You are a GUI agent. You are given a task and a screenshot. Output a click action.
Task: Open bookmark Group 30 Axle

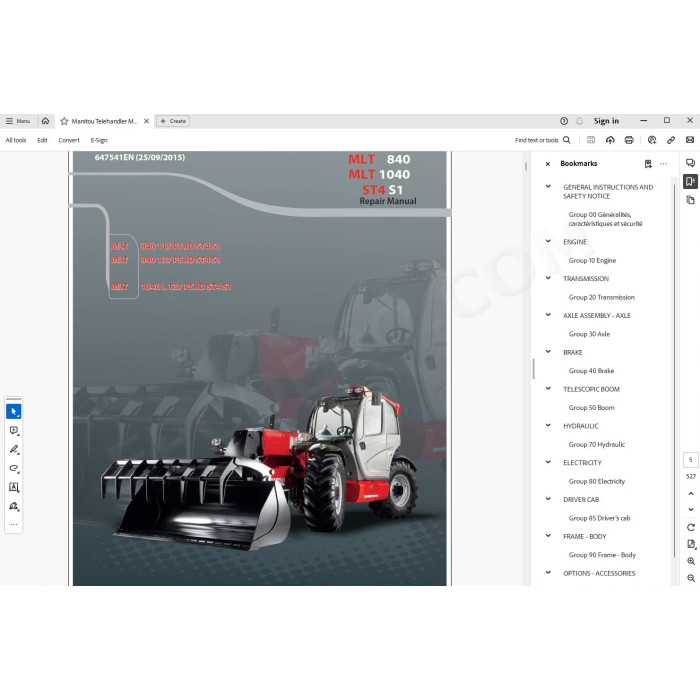point(589,334)
